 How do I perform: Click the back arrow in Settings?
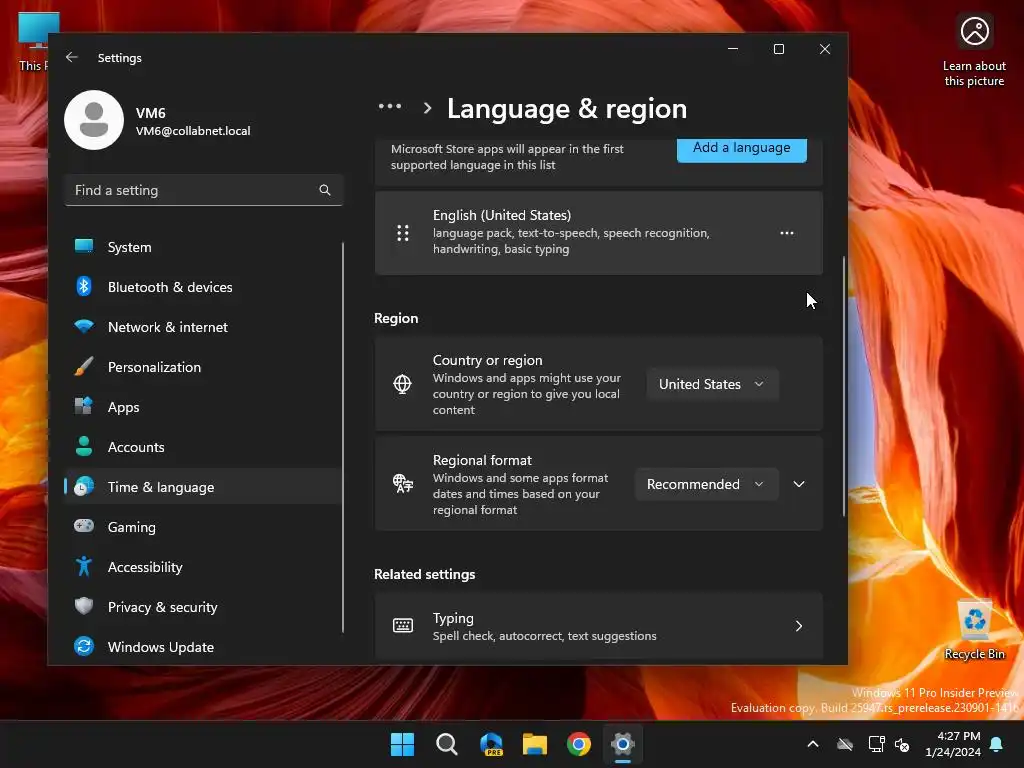click(x=72, y=57)
